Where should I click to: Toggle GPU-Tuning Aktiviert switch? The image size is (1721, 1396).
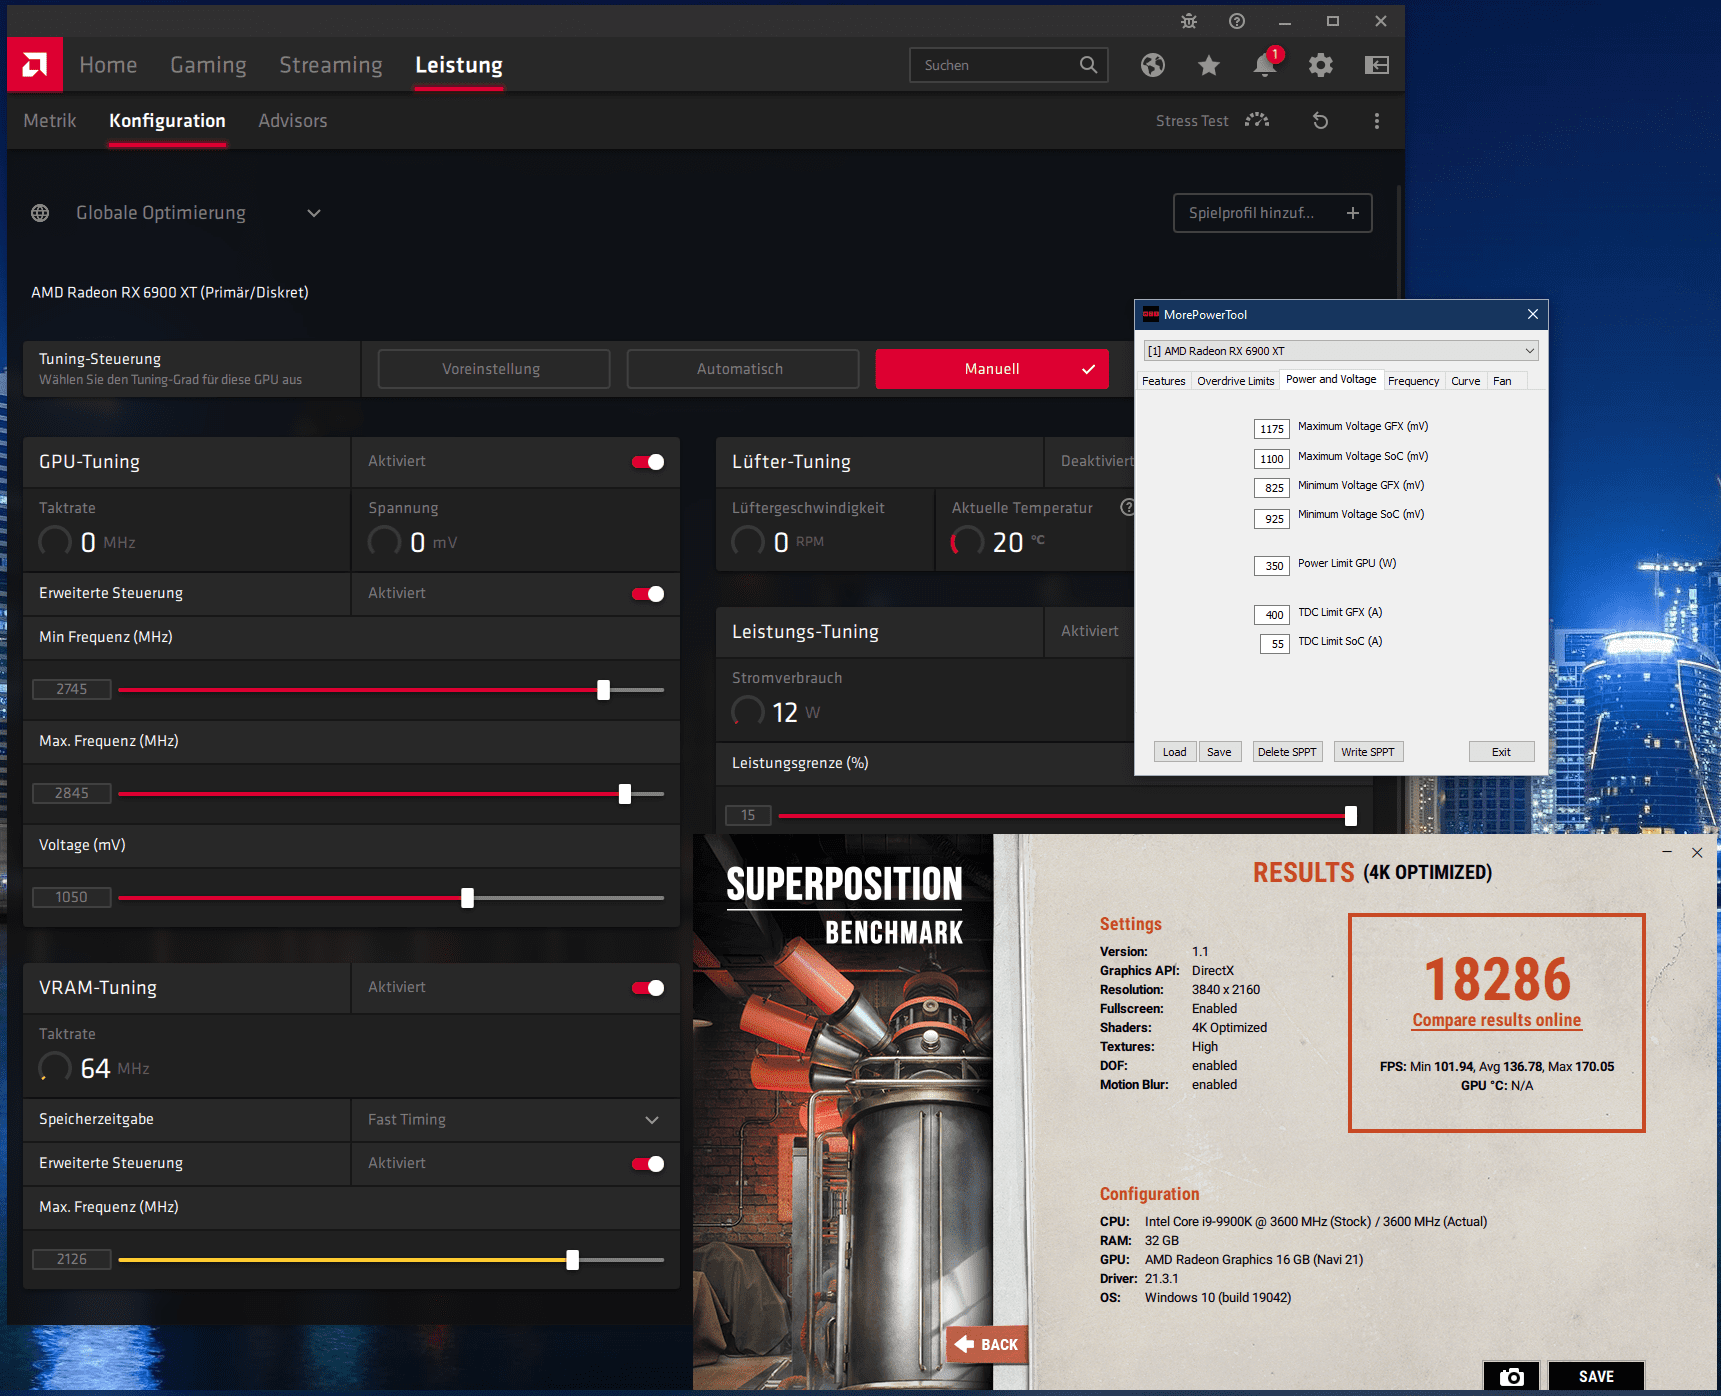[648, 462]
